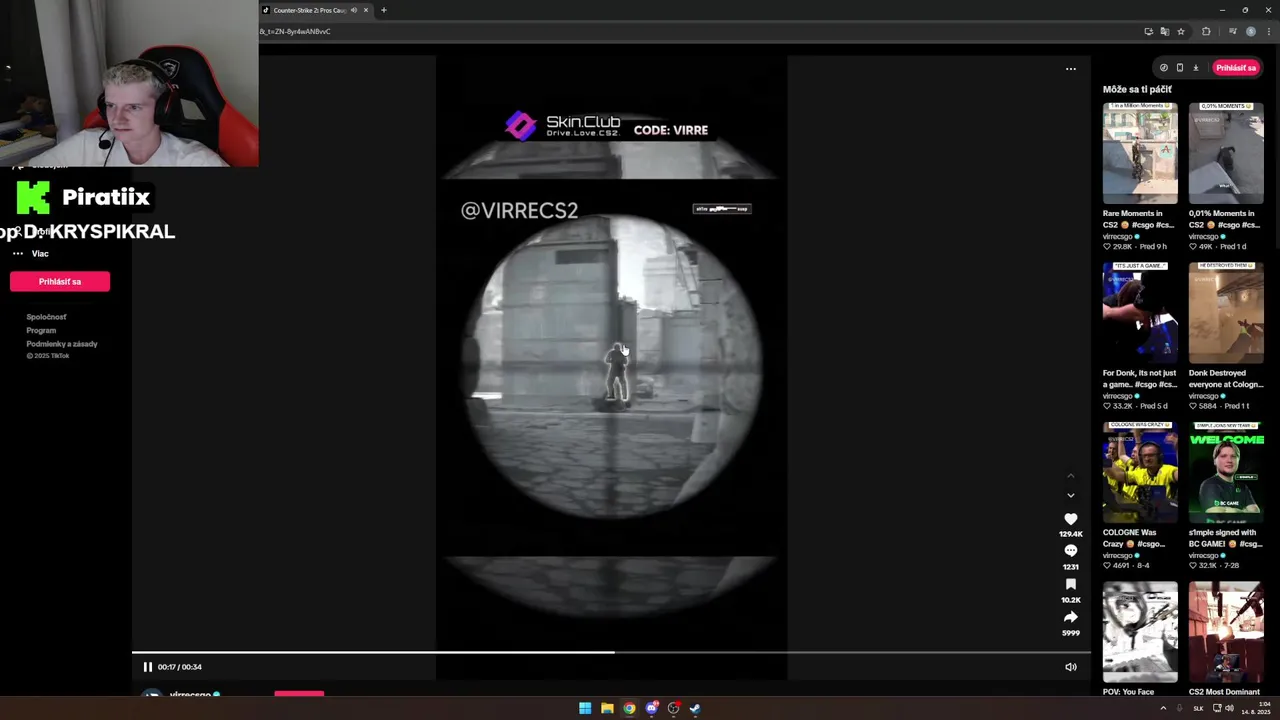This screenshot has height=720, width=1280.
Task: Open the taskbar app with the red badge
Action: [673, 708]
